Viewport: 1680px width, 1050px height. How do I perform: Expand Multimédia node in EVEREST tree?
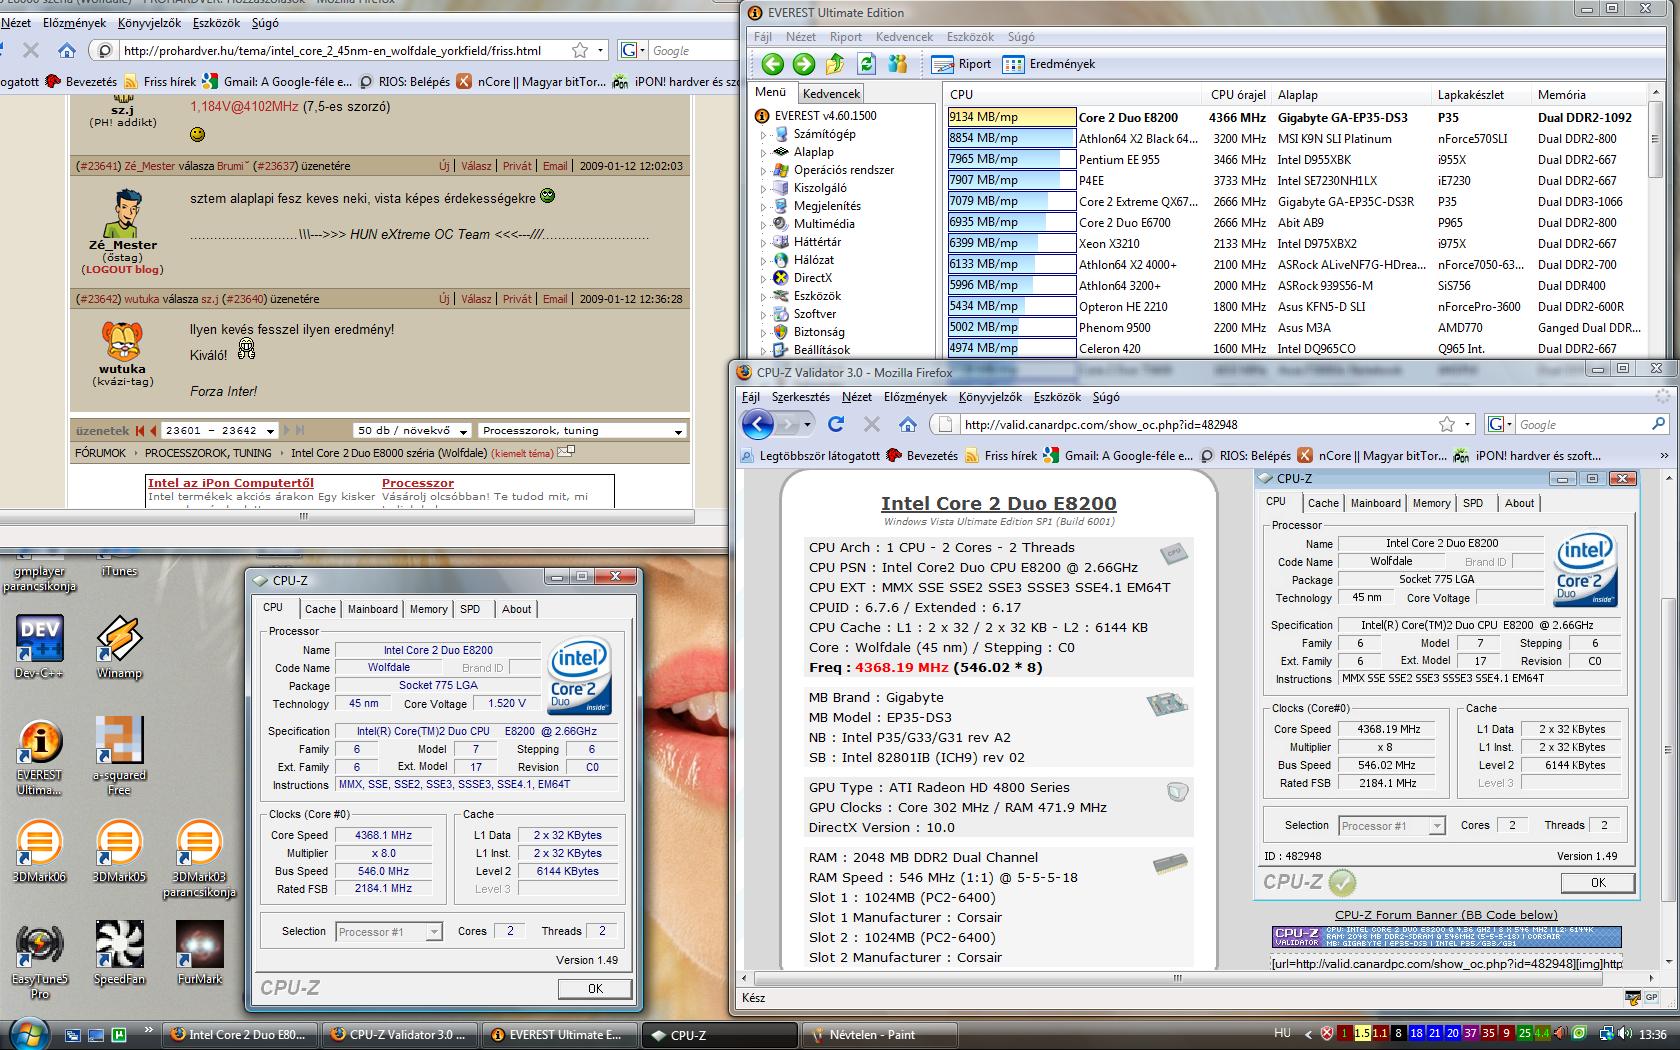click(x=764, y=224)
